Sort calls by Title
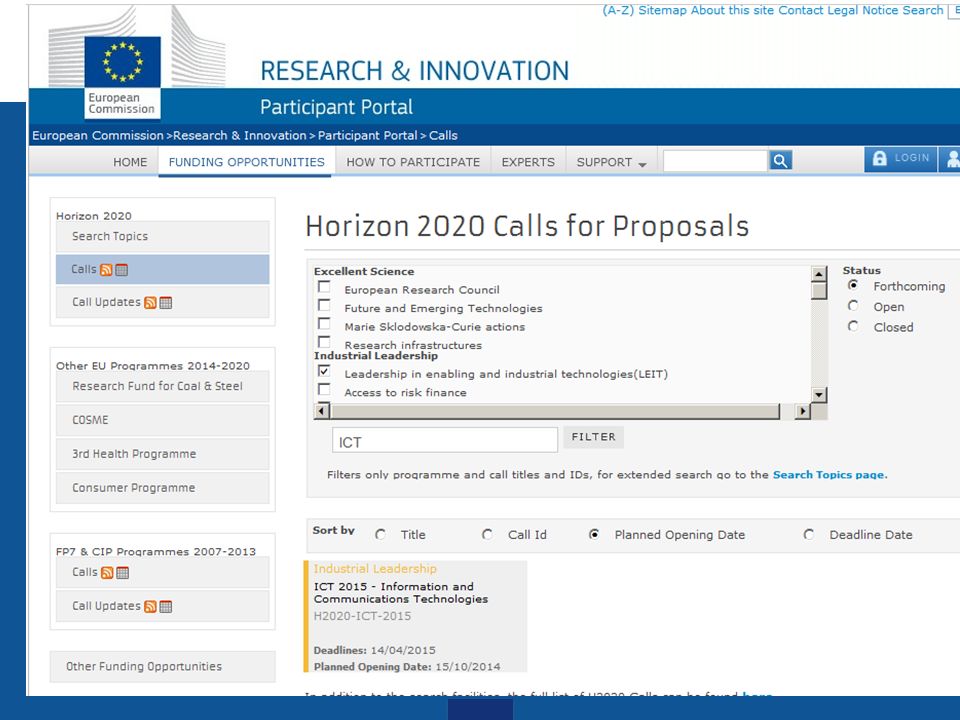960x720 pixels. click(380, 534)
